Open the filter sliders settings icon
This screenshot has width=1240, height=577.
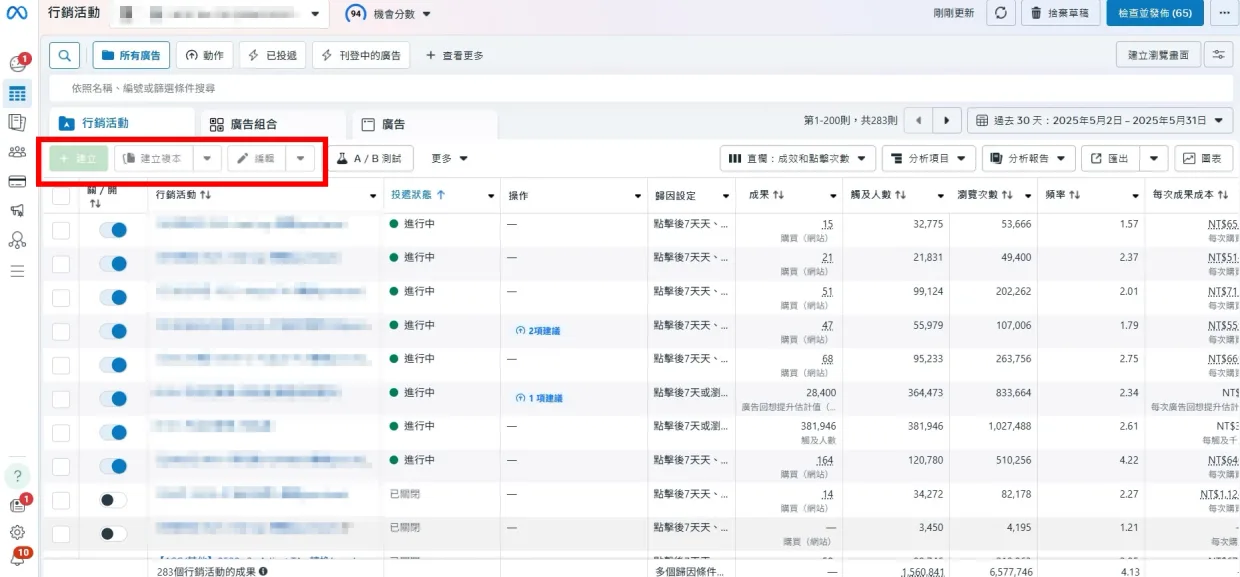[1218, 55]
